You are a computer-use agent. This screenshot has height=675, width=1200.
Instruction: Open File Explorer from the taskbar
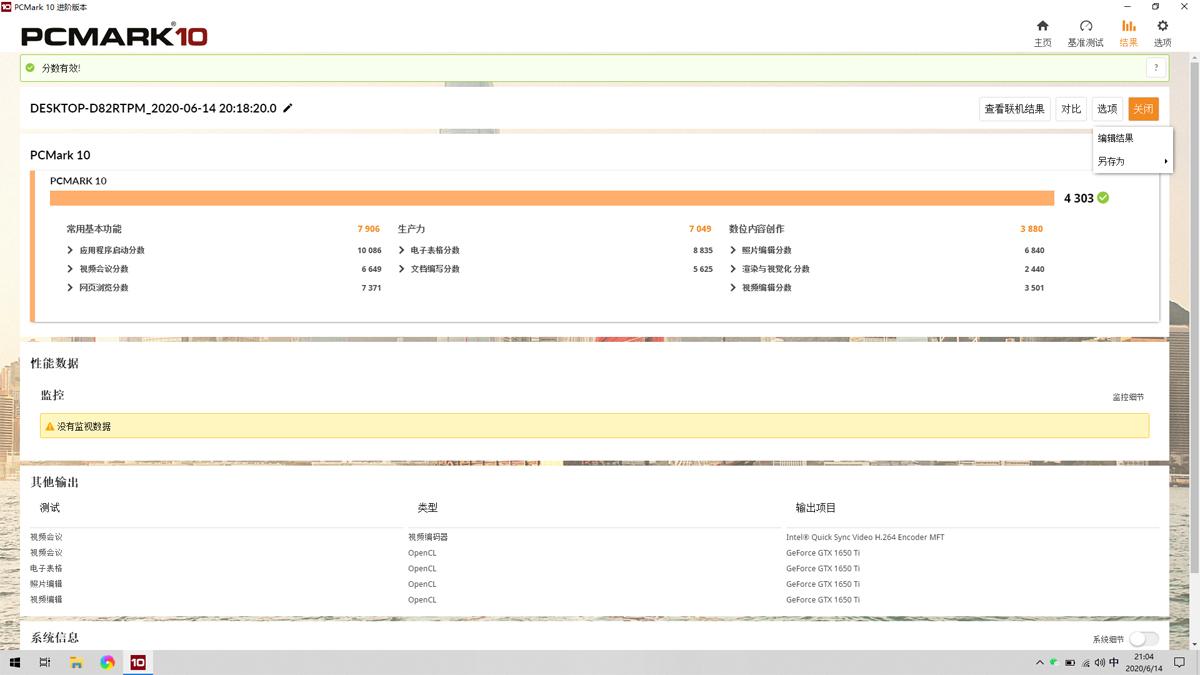(x=76, y=662)
